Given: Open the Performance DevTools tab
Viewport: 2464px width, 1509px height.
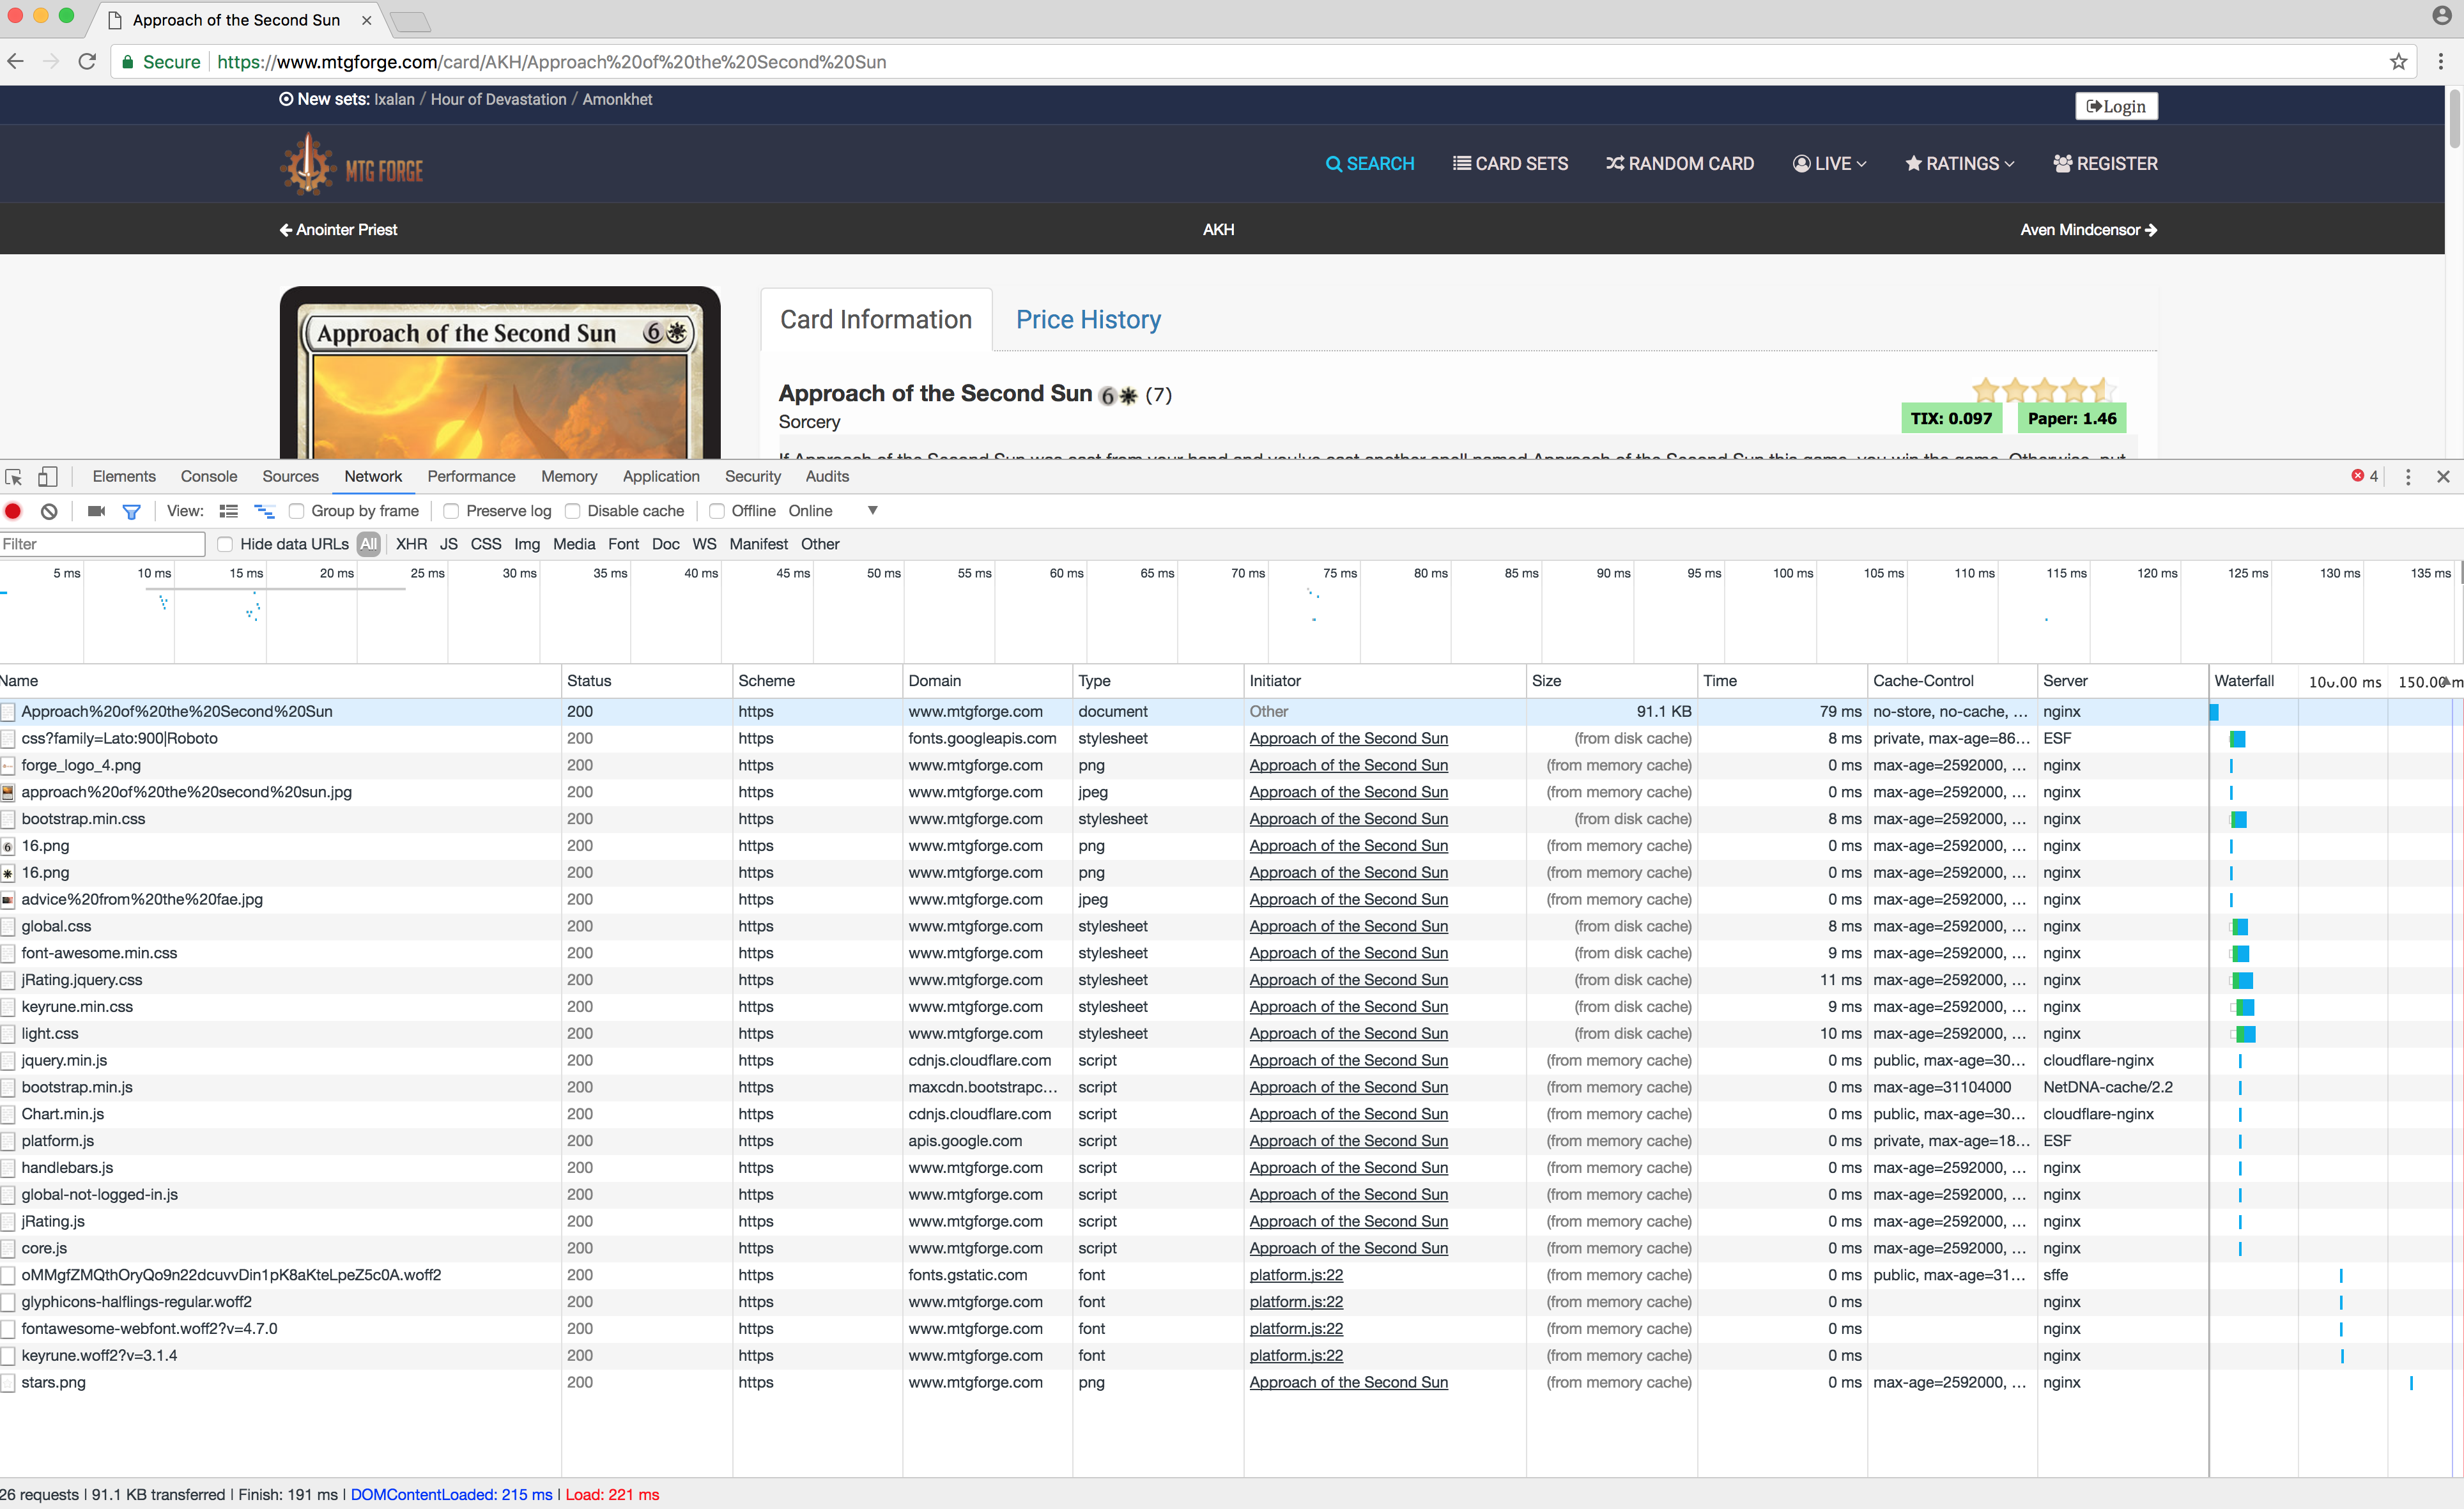Looking at the screenshot, I should click(471, 477).
